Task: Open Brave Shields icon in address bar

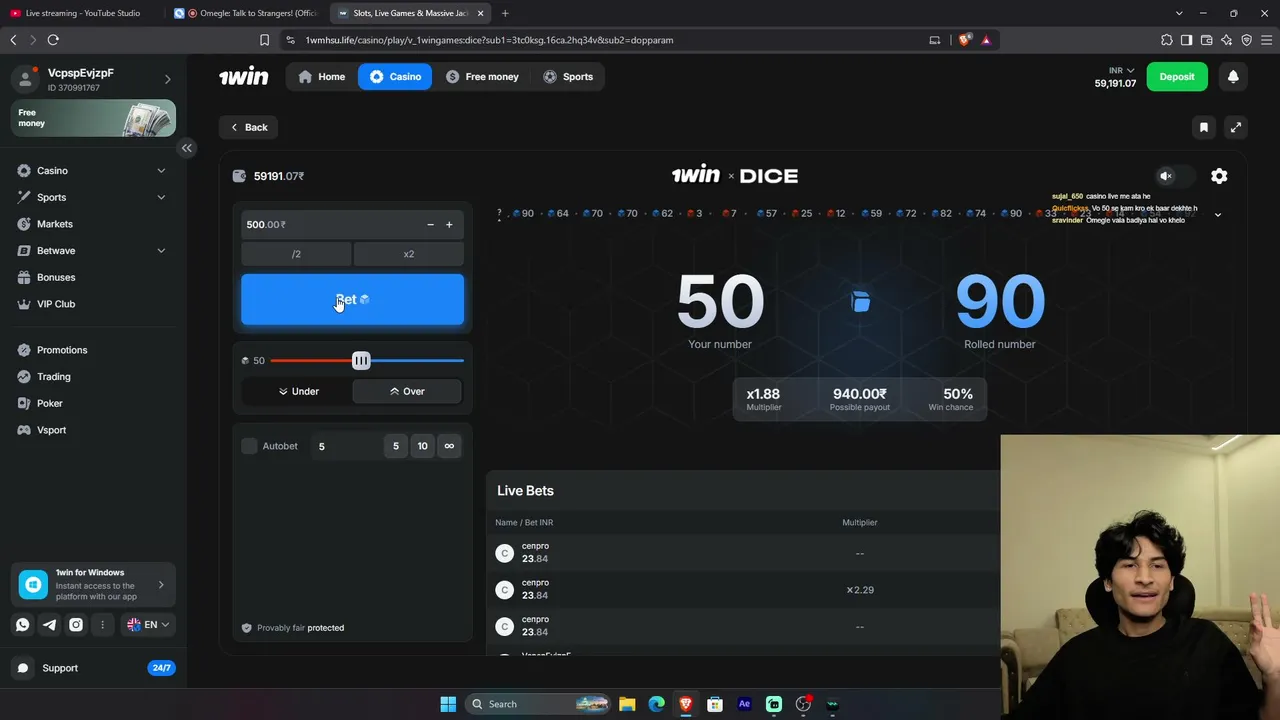Action: click(965, 40)
